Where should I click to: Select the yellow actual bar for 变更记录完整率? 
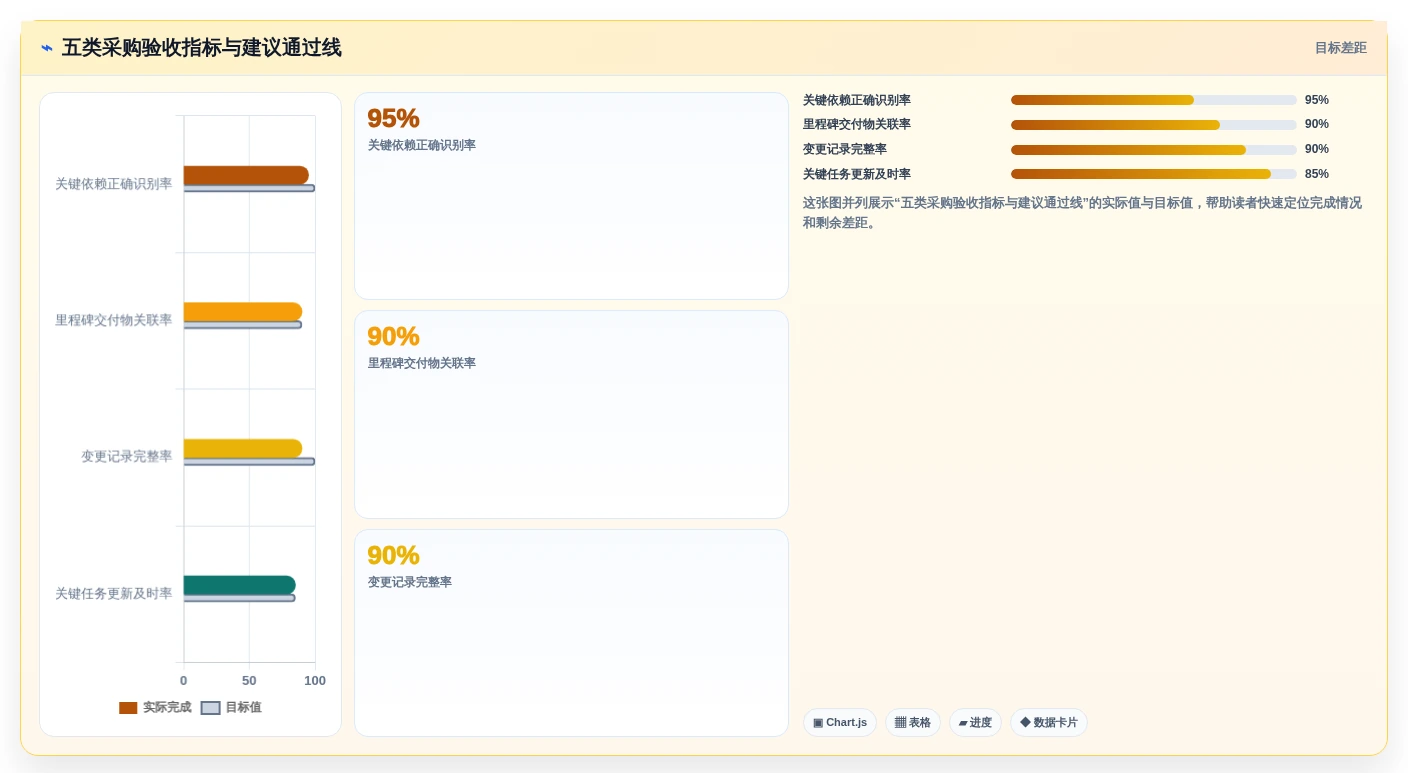[243, 448]
